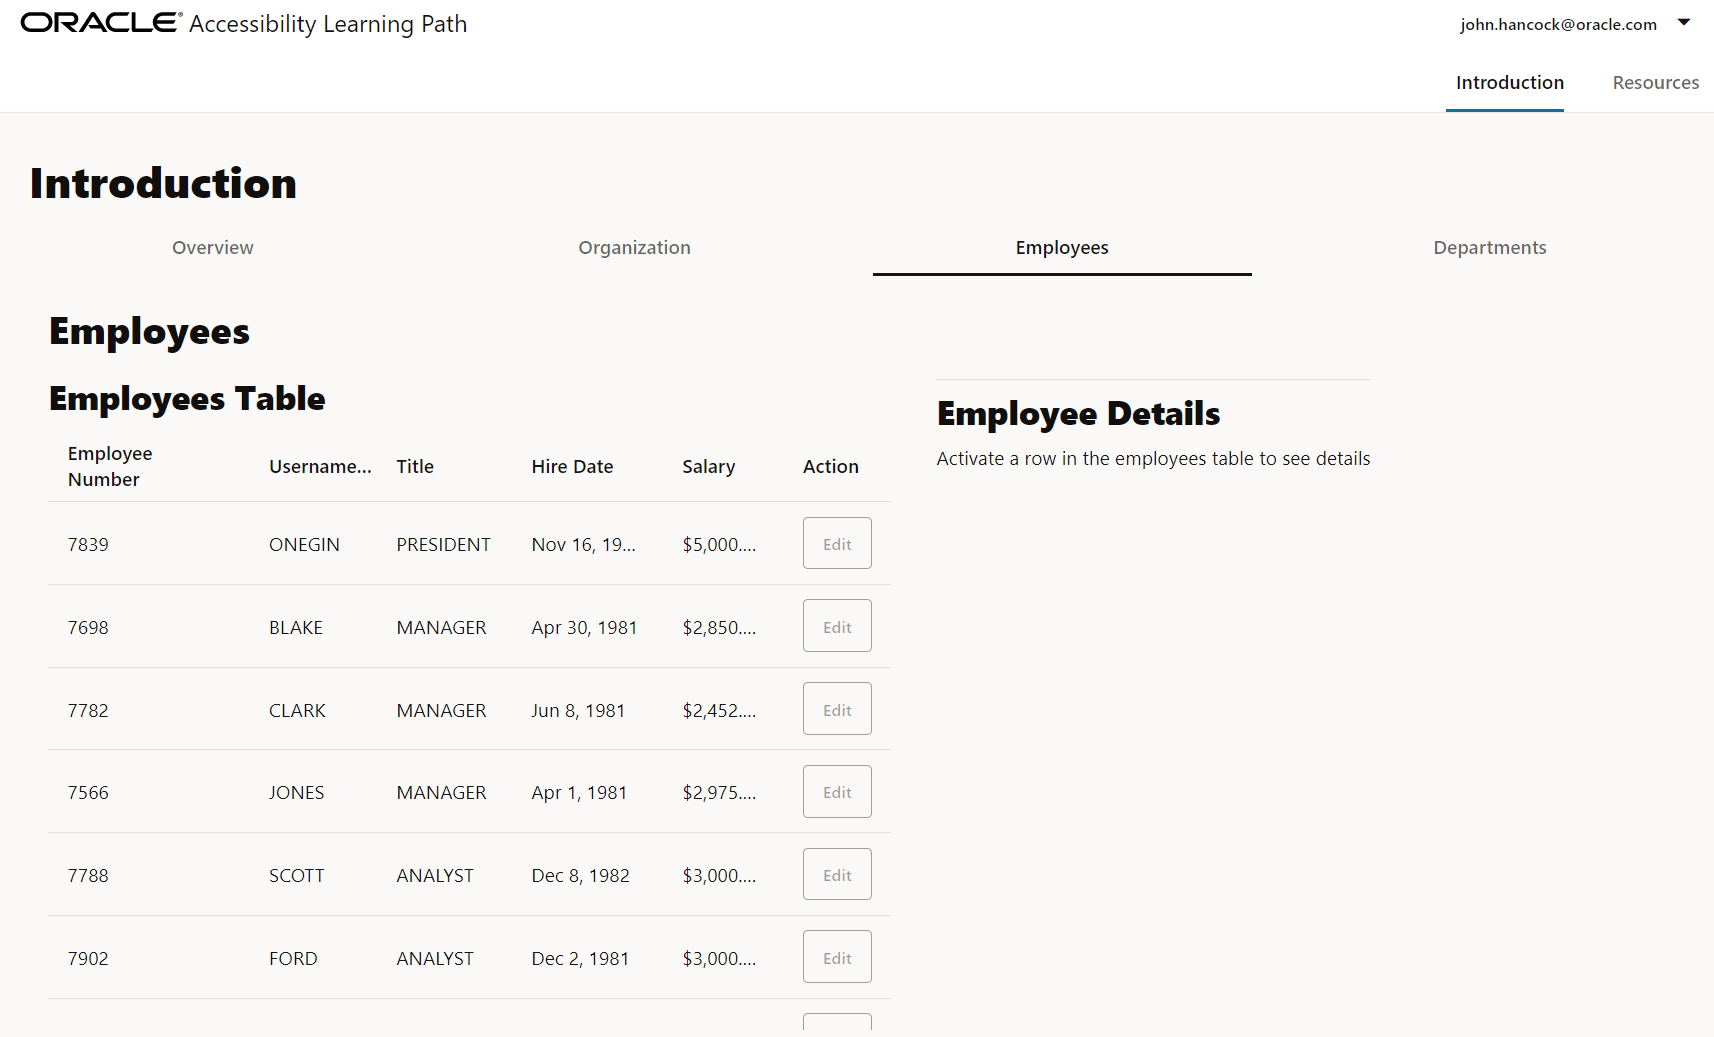The image size is (1714, 1037).
Task: Edit employee BLAKE
Action: [x=837, y=625]
